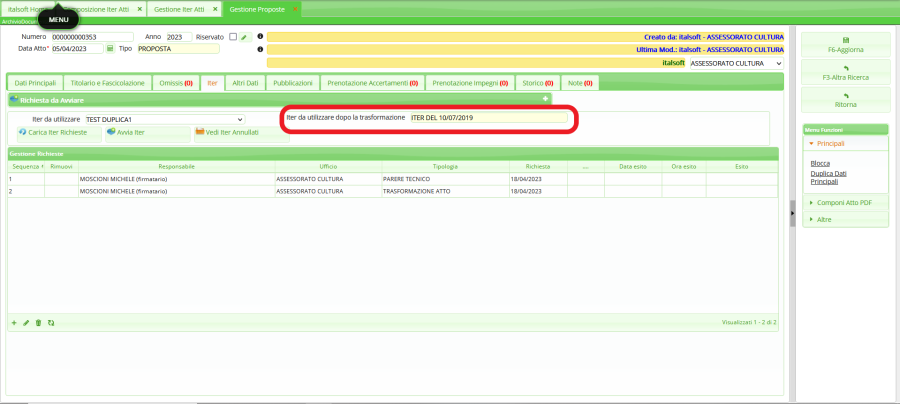Open the Iter da utilizzare dropdown
This screenshot has height=404, width=900.
[238, 119]
